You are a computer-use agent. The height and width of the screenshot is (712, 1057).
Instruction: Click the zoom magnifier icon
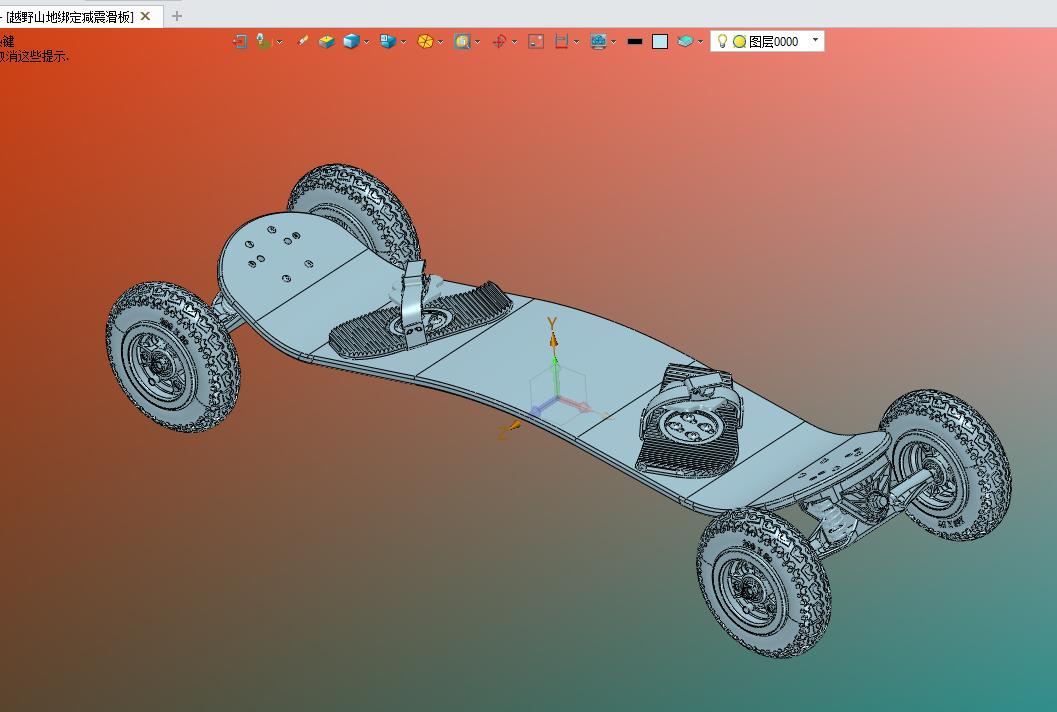point(462,42)
